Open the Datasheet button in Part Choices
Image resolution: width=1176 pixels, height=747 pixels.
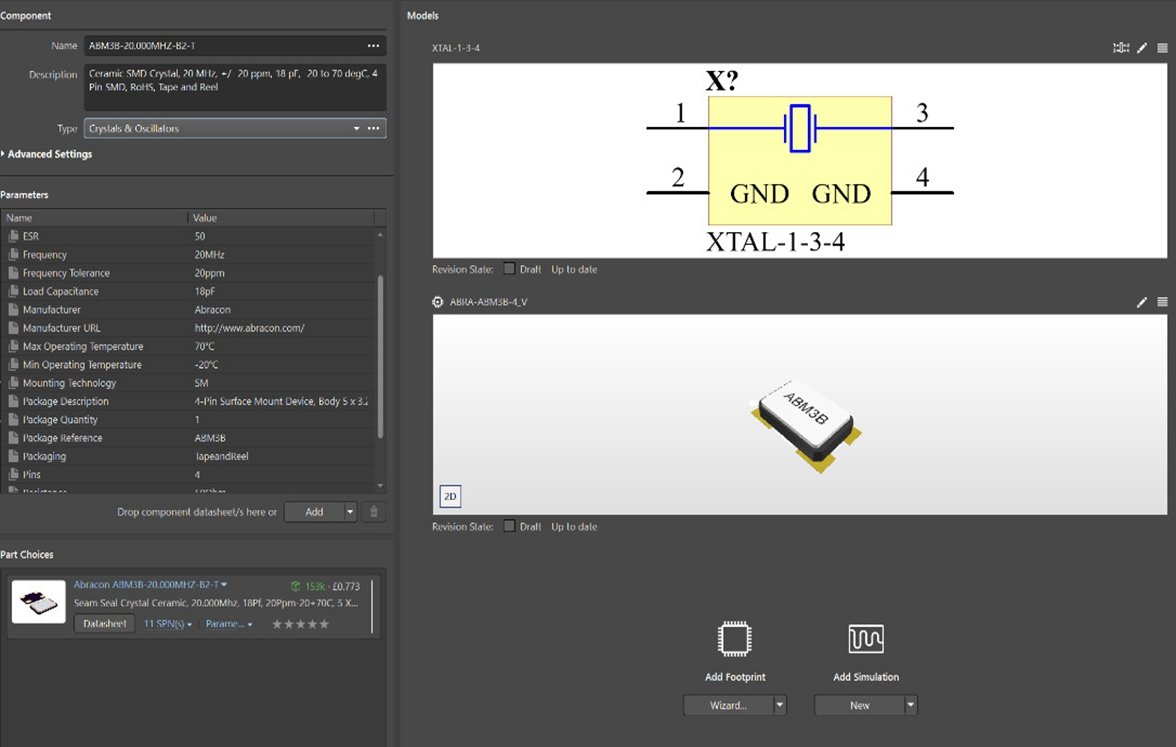coord(104,624)
